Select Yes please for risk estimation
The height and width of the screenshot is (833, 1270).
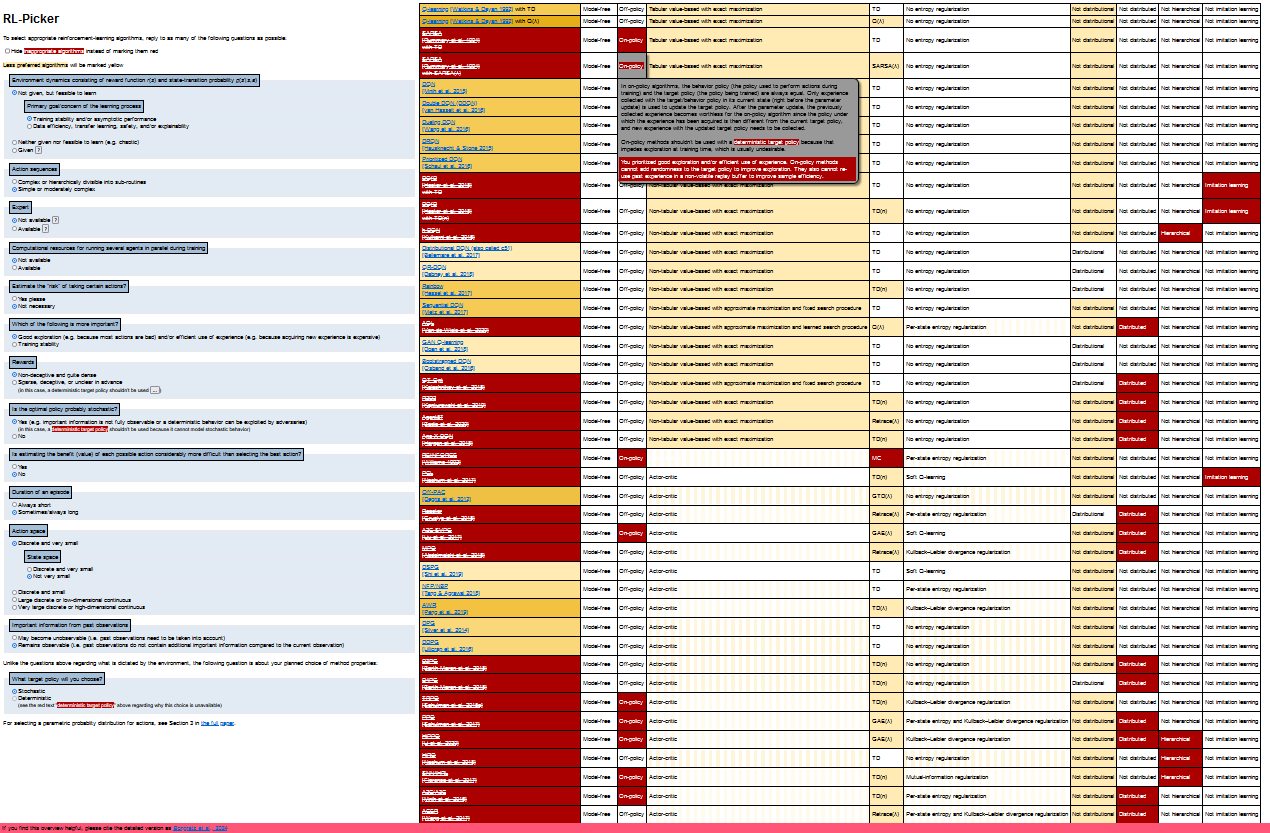tap(14, 298)
